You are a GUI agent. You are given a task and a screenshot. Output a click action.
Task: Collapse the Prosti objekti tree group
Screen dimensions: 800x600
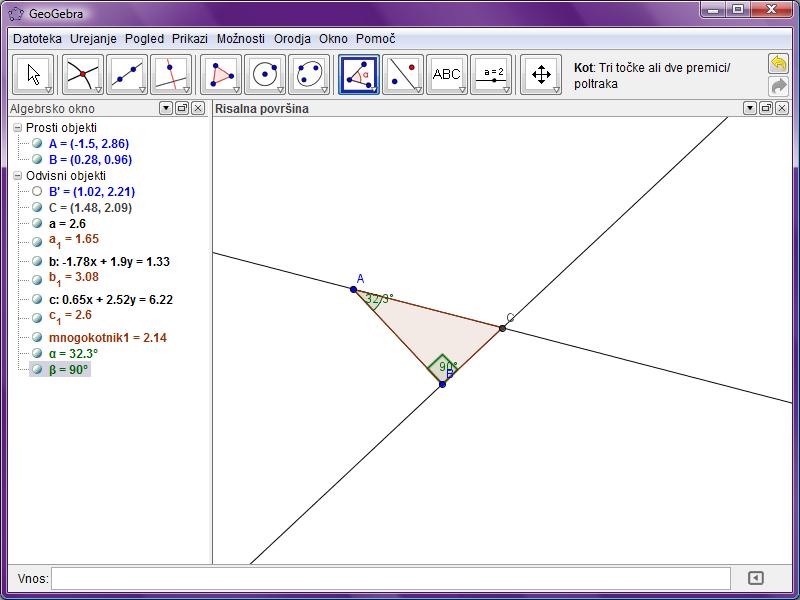tap(17, 128)
